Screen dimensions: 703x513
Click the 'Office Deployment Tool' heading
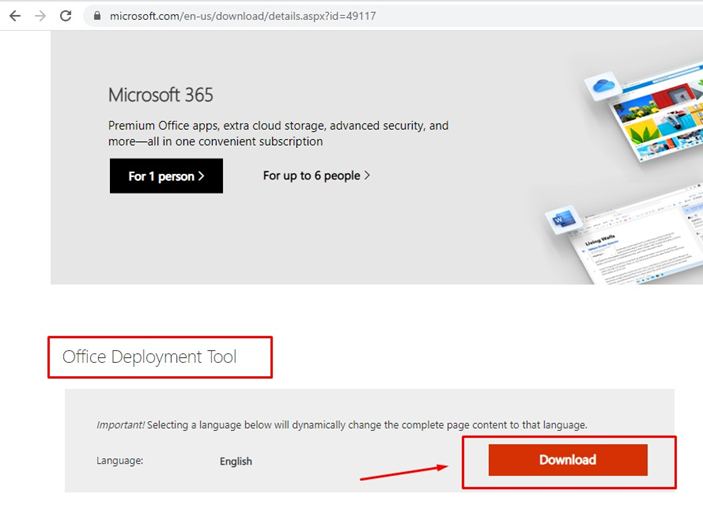(149, 356)
